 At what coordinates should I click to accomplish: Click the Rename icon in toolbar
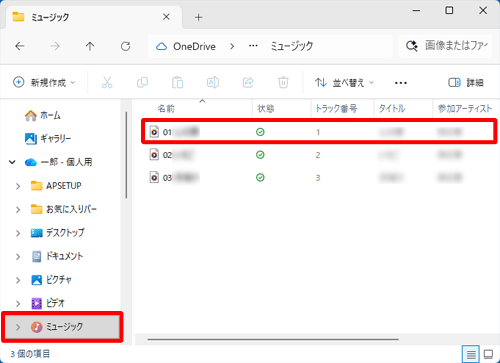[213, 82]
